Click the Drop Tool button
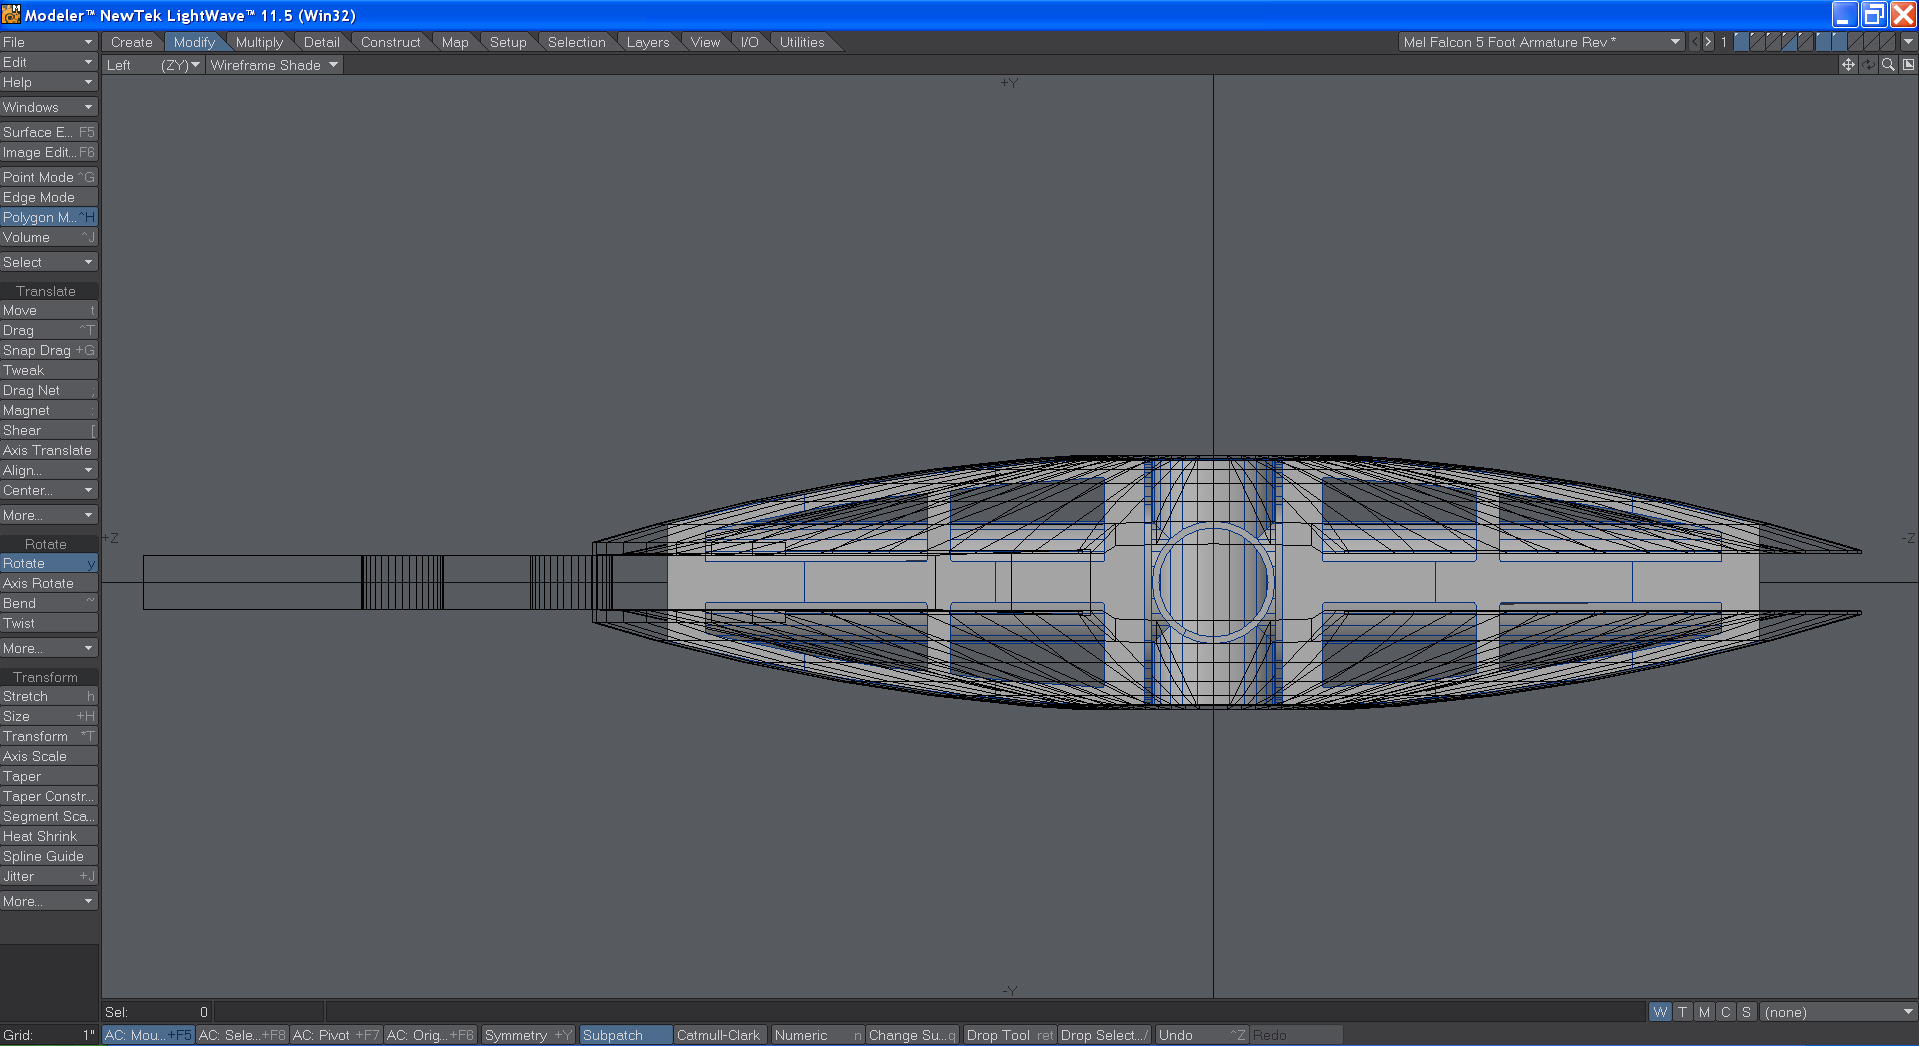1919x1046 pixels. (1009, 1035)
